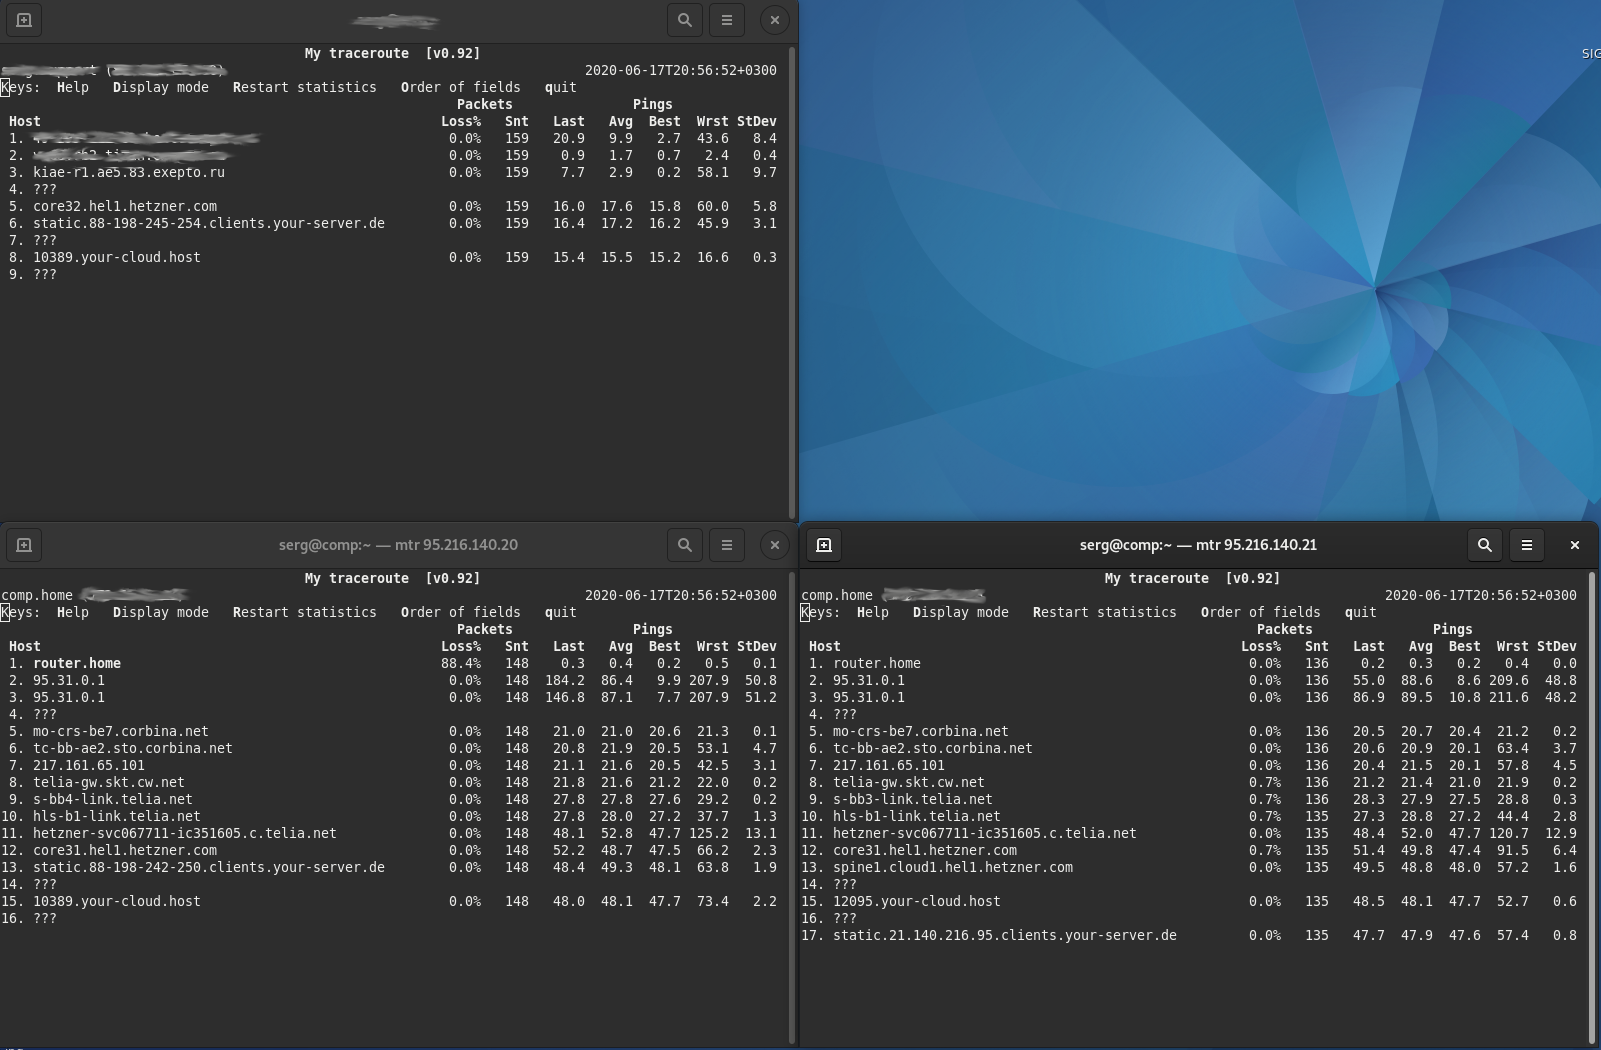
Task: Click 'quit' in the mtr 95.216.140.21 terminal
Action: point(1361,612)
